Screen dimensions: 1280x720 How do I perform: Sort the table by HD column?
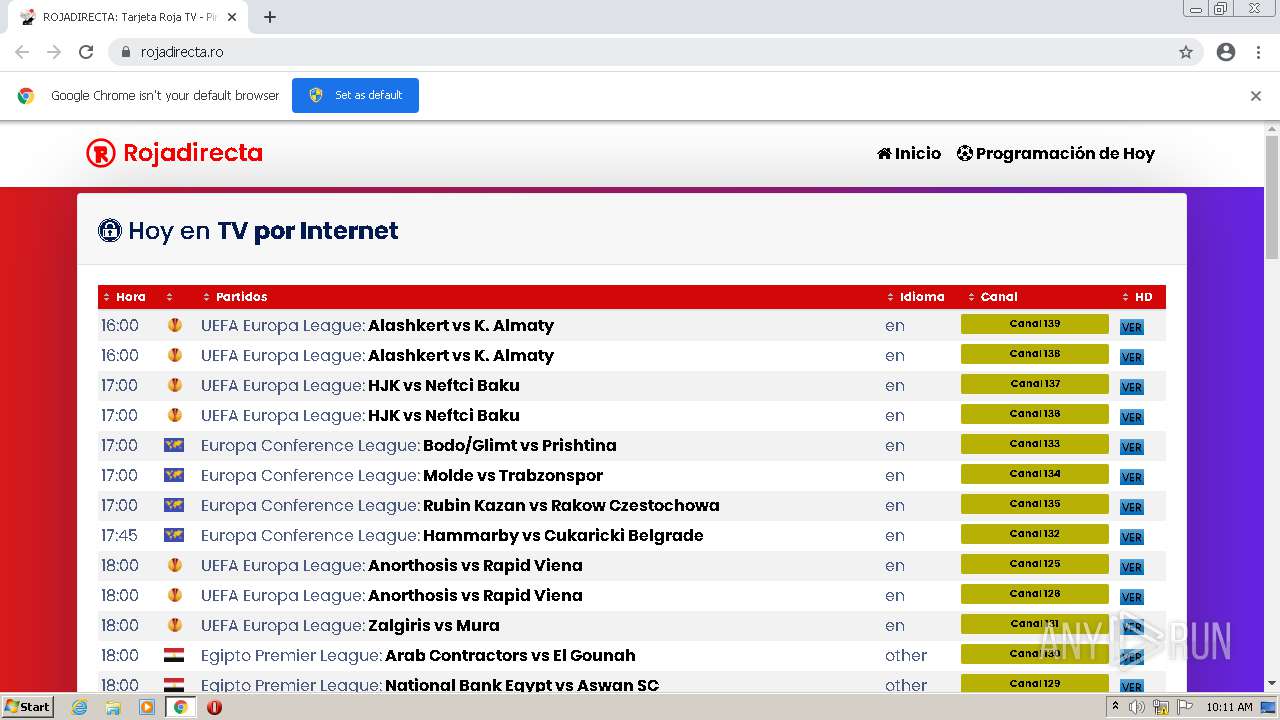click(x=1138, y=297)
